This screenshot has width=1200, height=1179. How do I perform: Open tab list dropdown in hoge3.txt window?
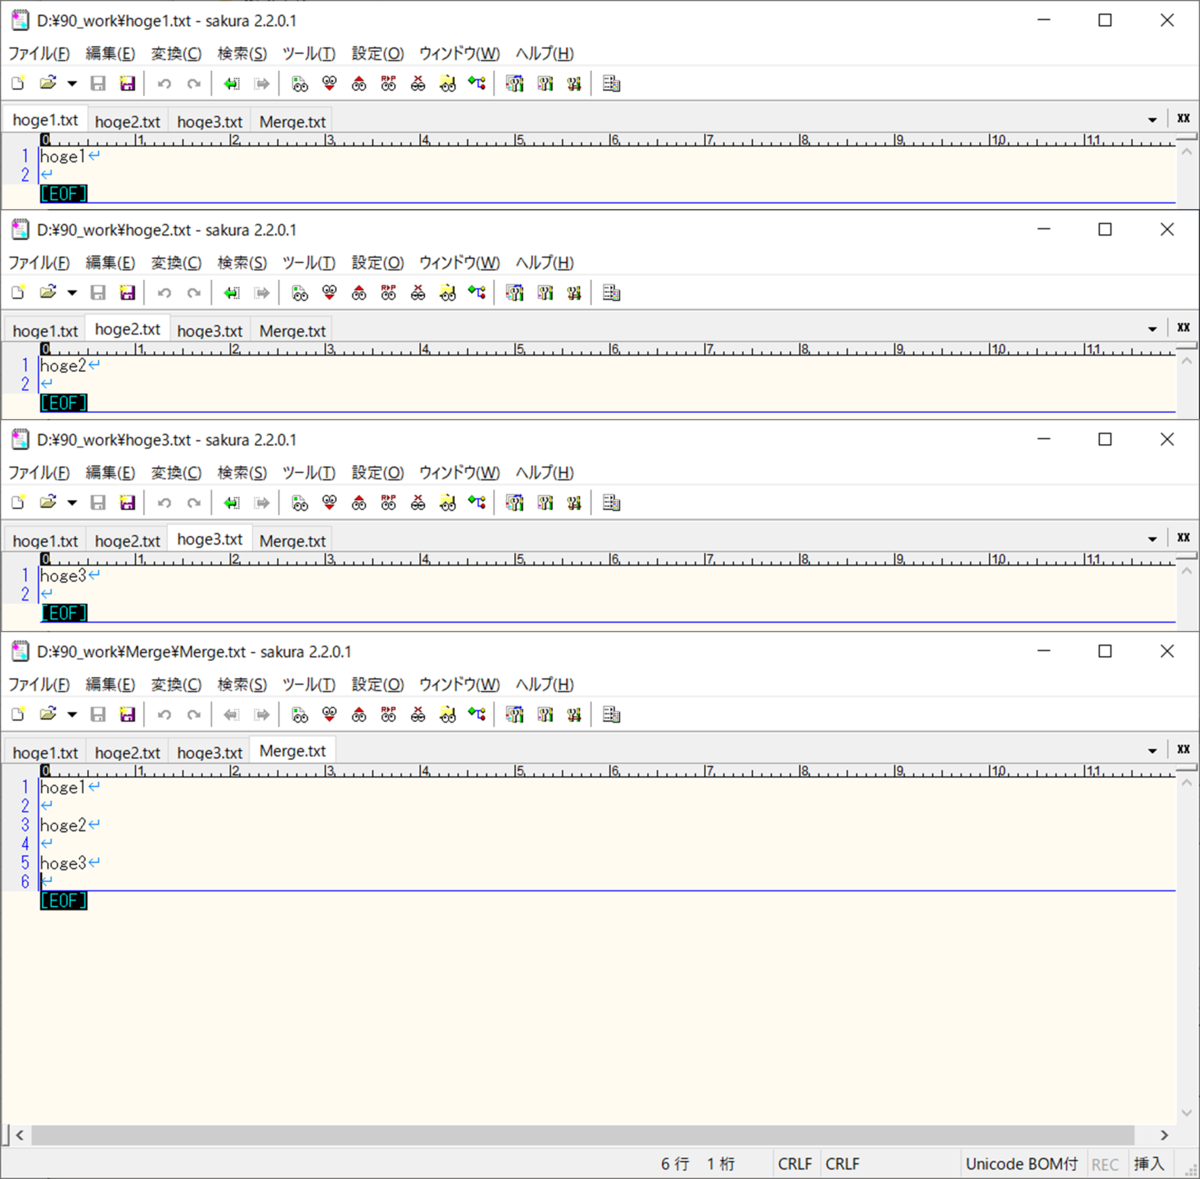[x=1152, y=539]
